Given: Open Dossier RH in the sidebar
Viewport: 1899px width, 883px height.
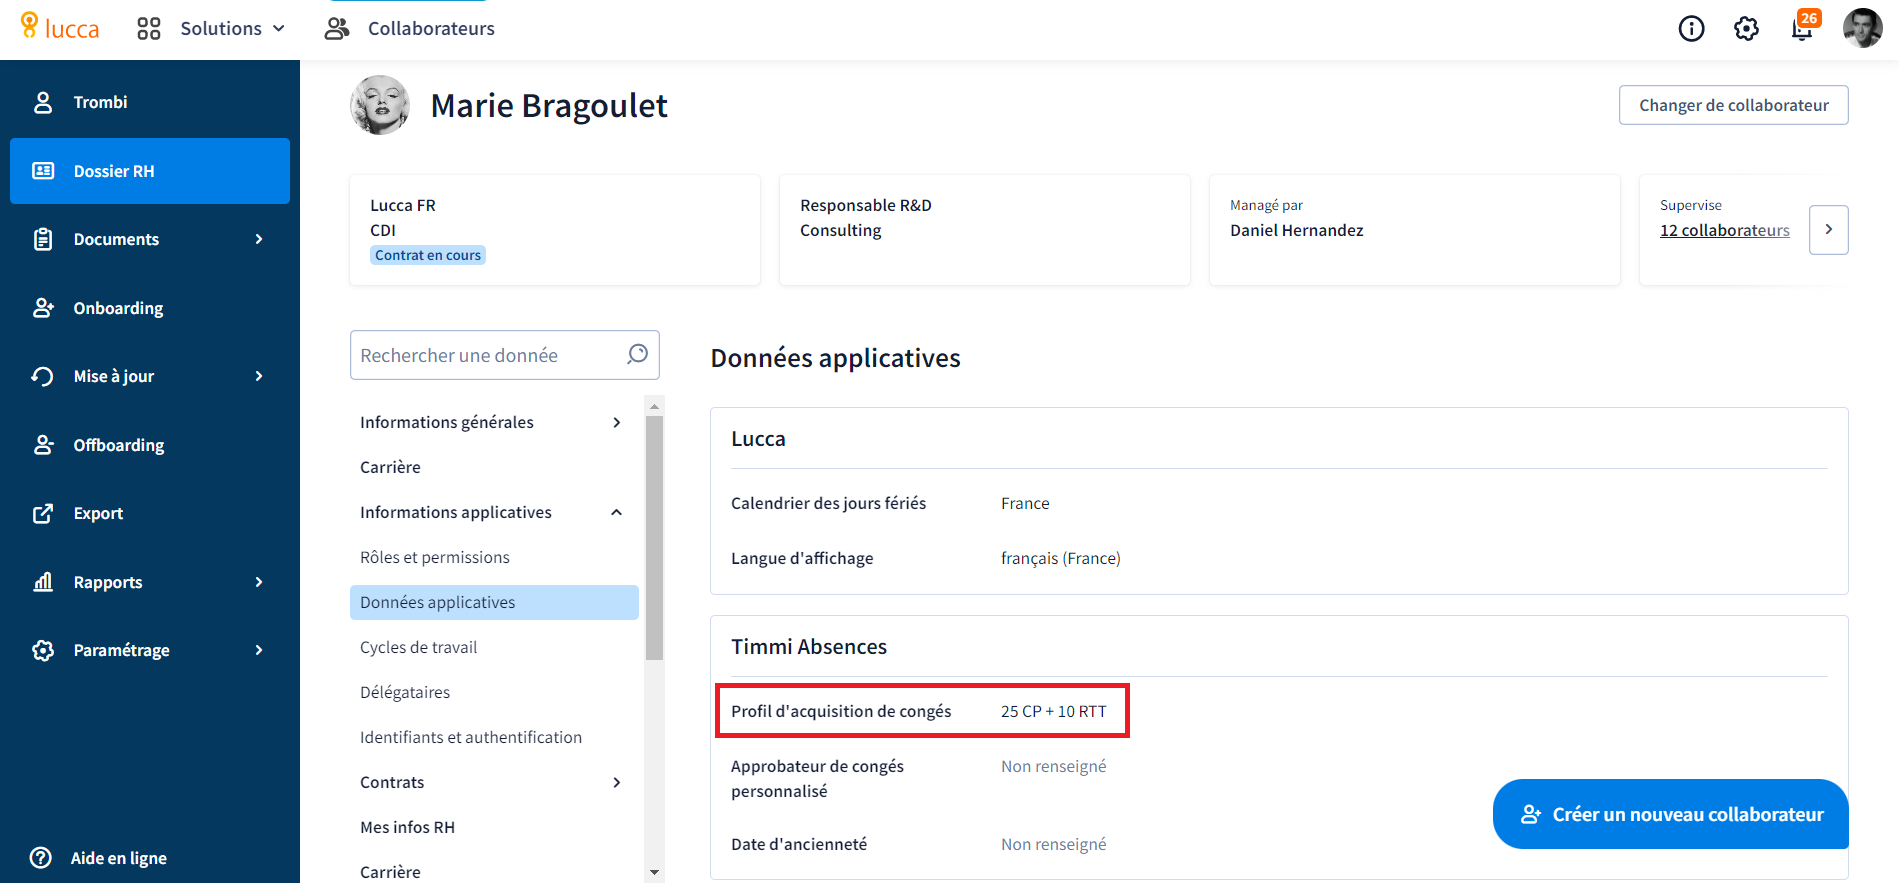Looking at the screenshot, I should 150,171.
